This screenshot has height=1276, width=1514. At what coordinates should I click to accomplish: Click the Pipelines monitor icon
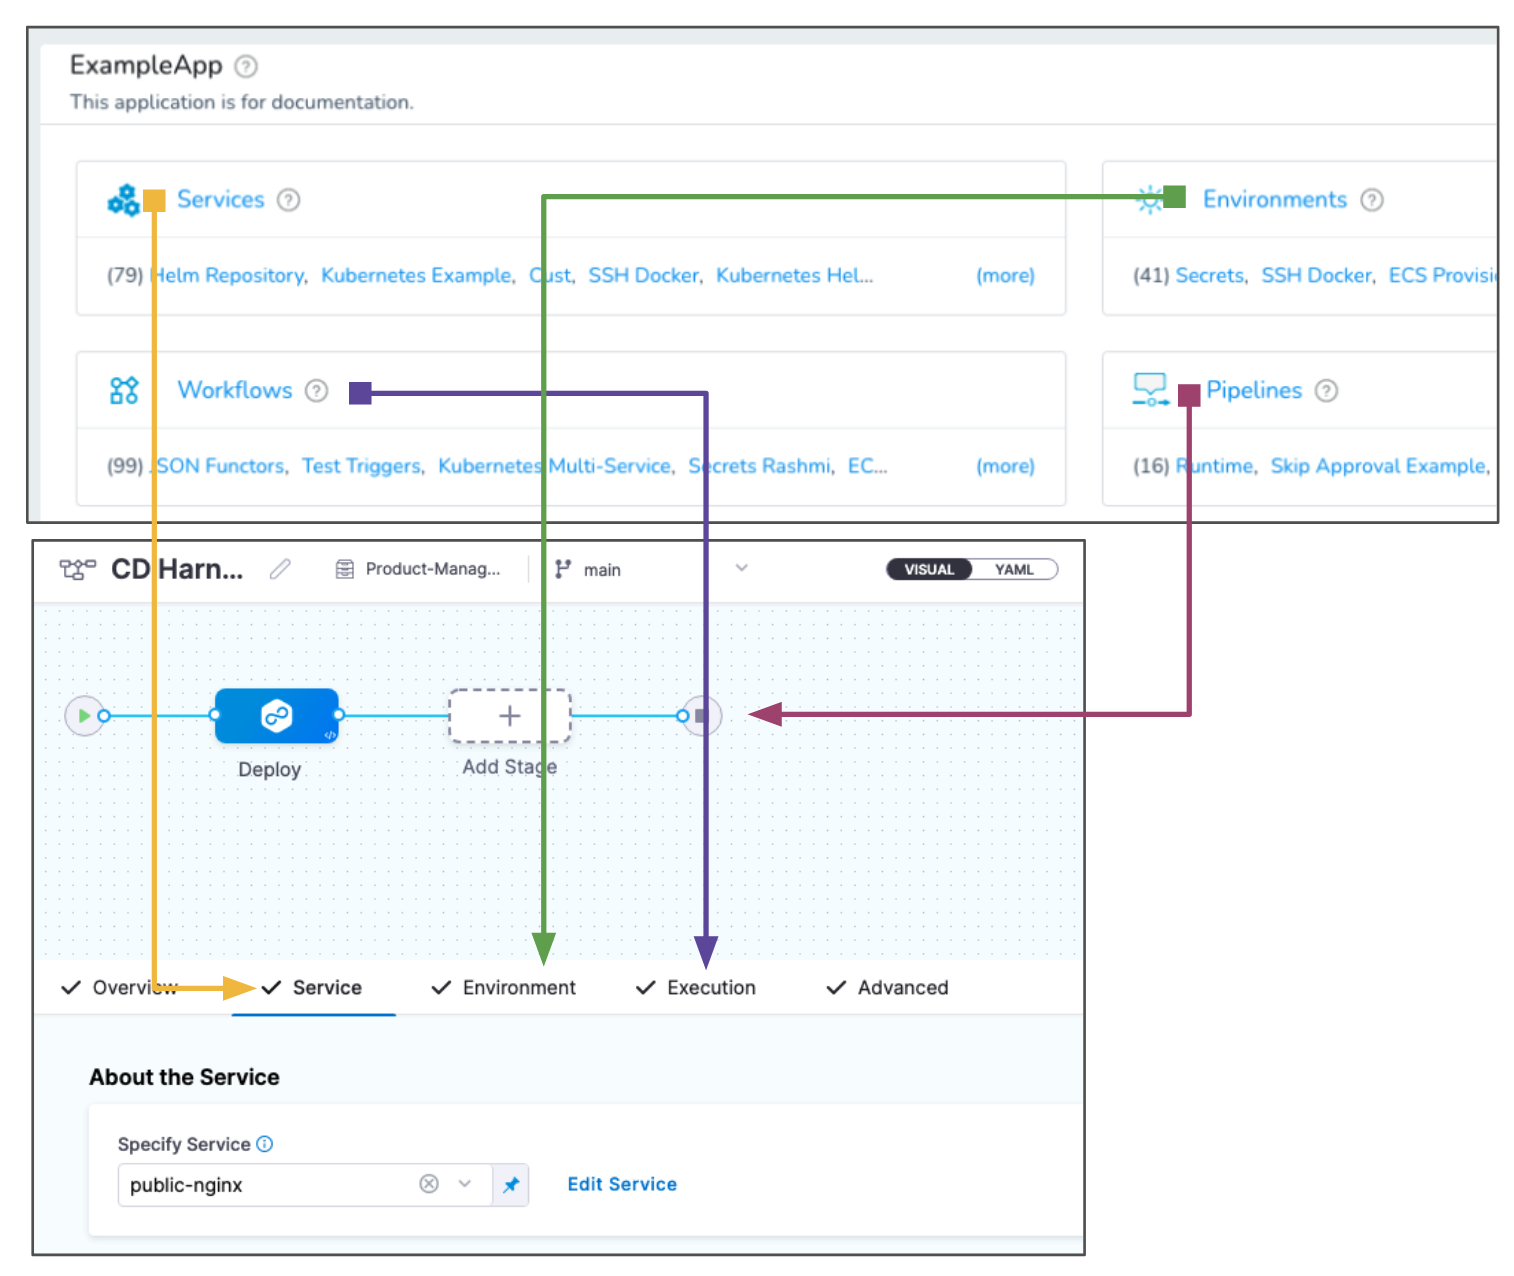pyautogui.click(x=1150, y=389)
